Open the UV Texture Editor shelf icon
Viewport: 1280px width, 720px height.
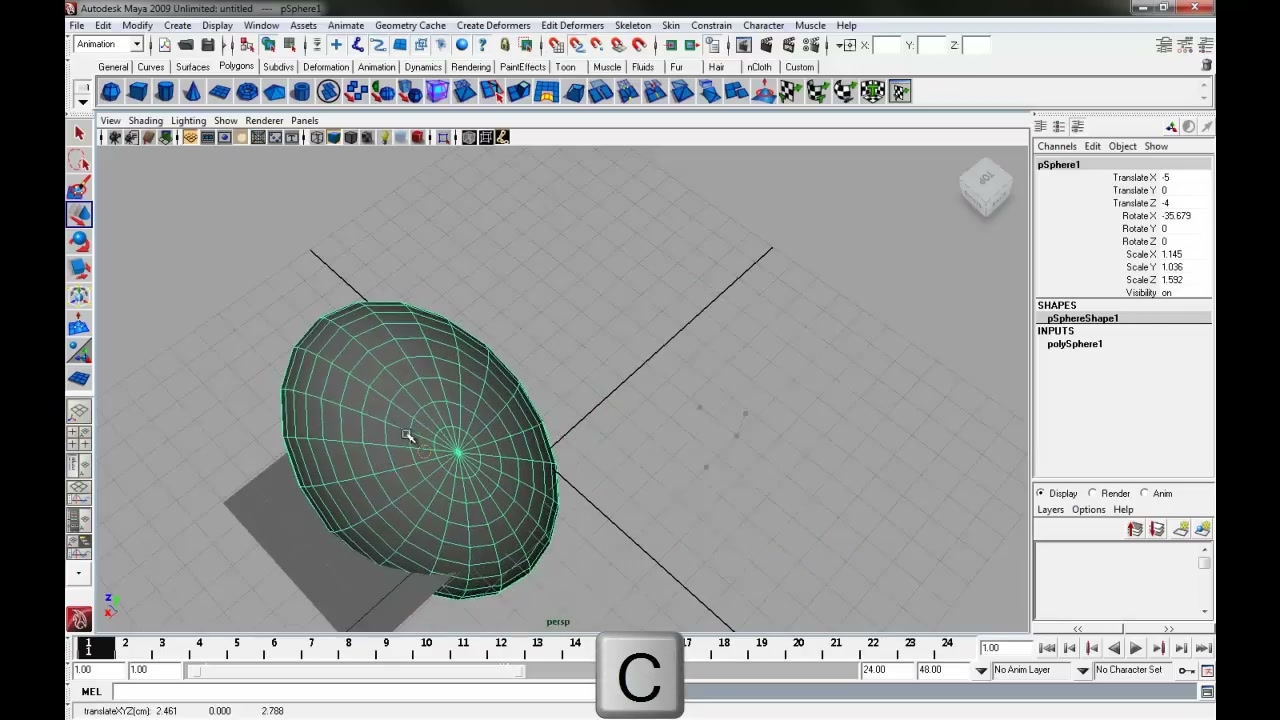(899, 92)
